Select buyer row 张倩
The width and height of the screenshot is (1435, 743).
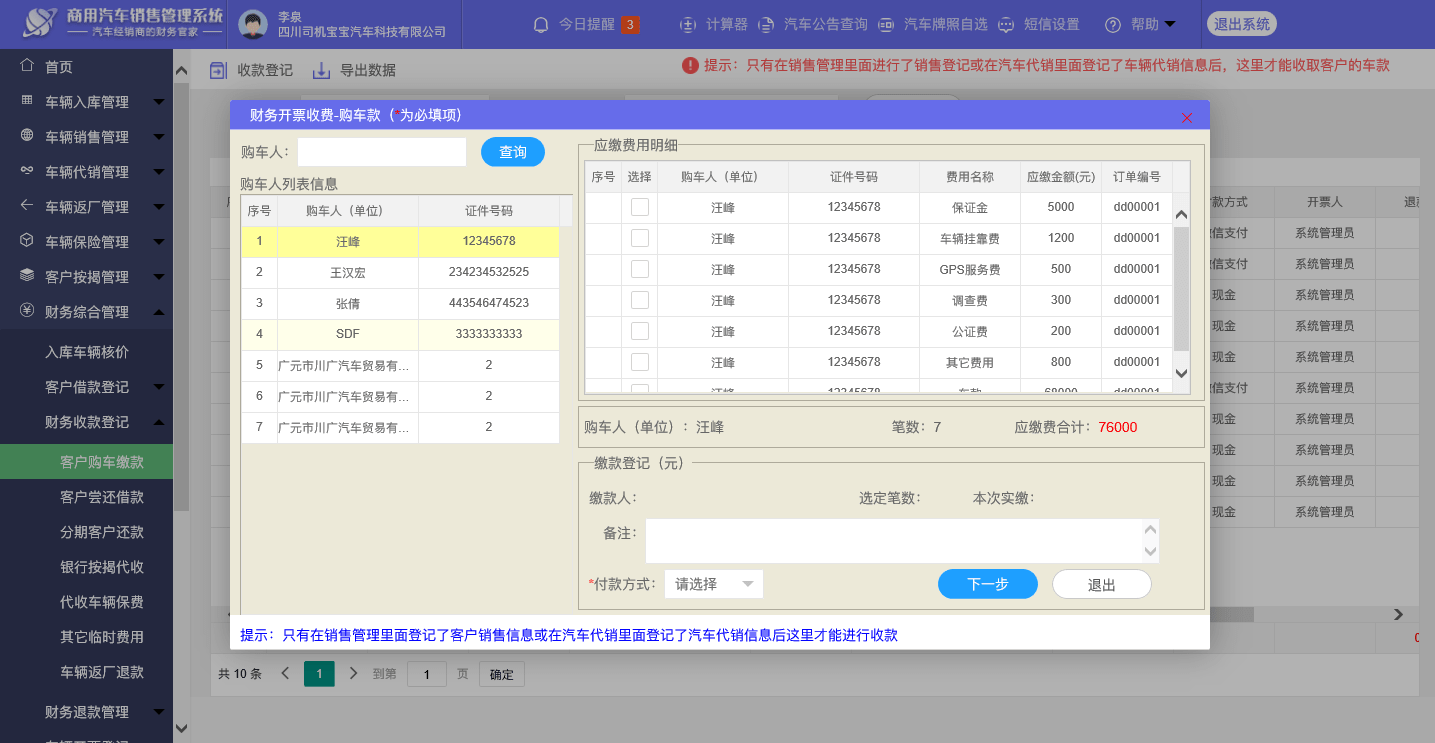tap(400, 303)
